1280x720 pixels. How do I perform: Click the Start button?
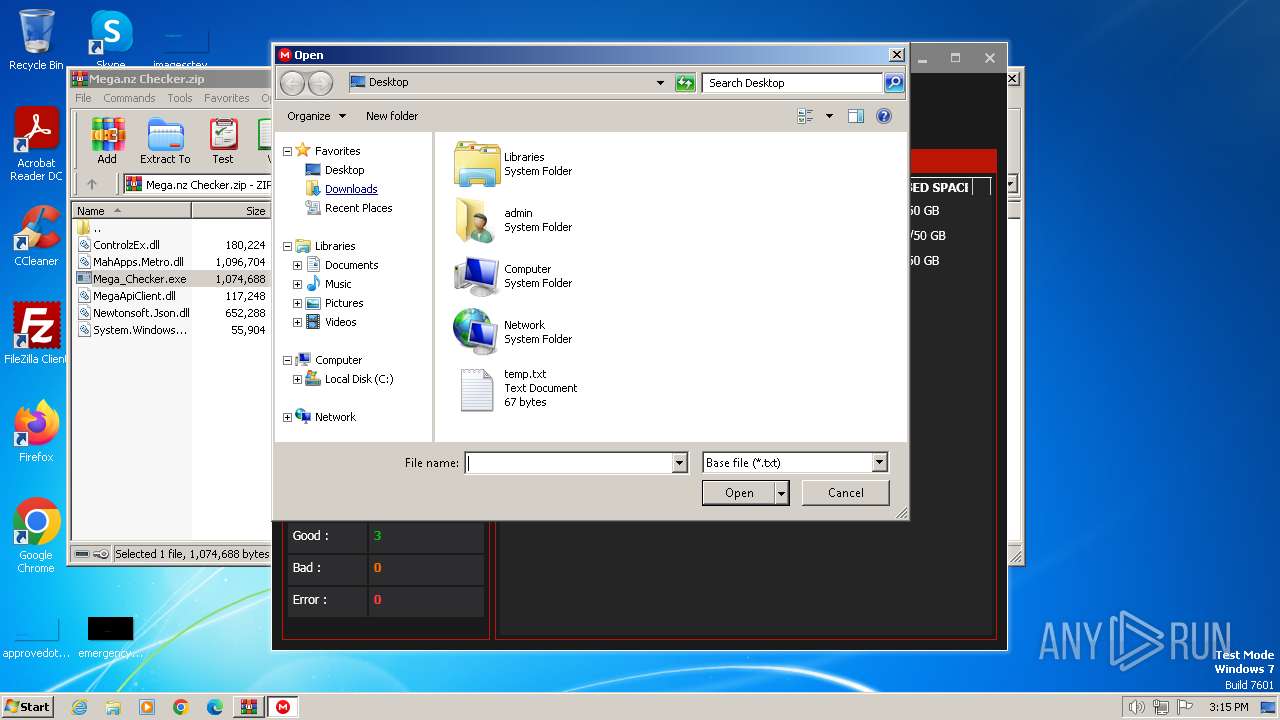tap(28, 706)
